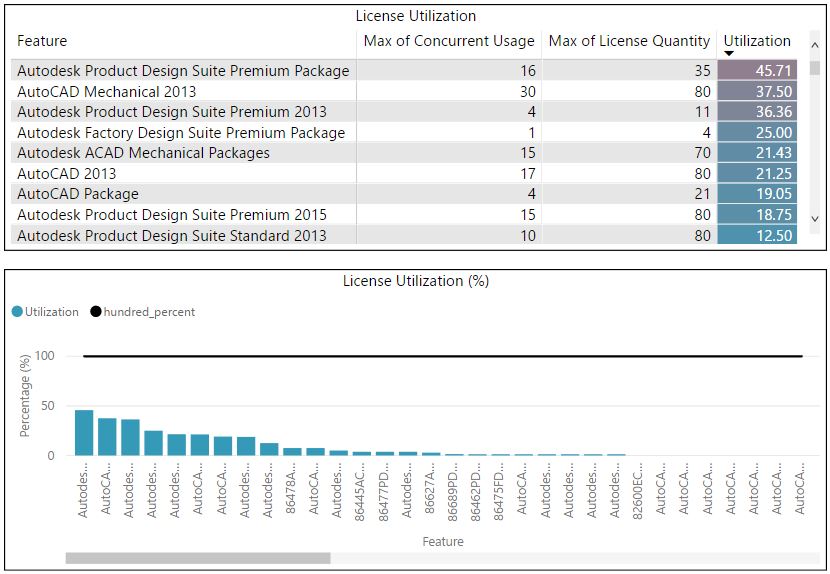Sort table by Feature column header
This screenshot has height=574, width=830.
42,41
